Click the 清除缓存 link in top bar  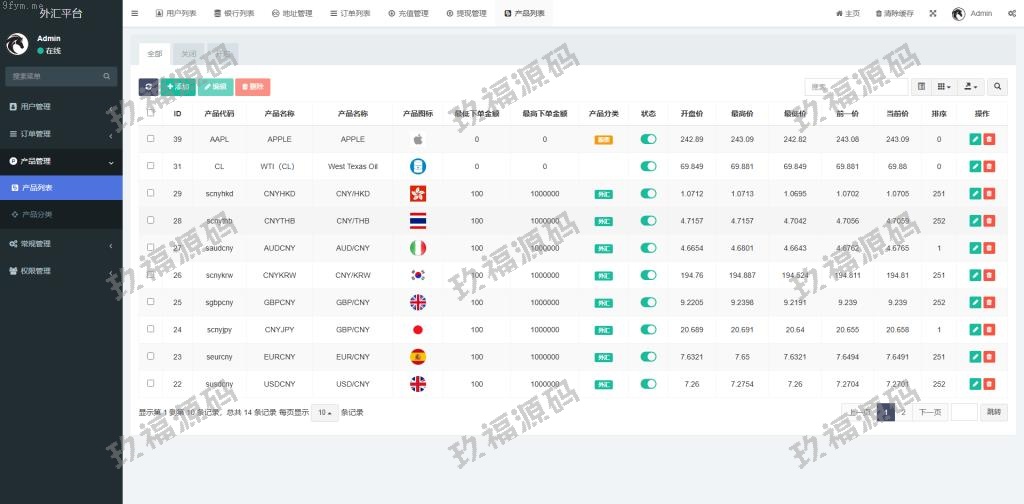point(894,13)
